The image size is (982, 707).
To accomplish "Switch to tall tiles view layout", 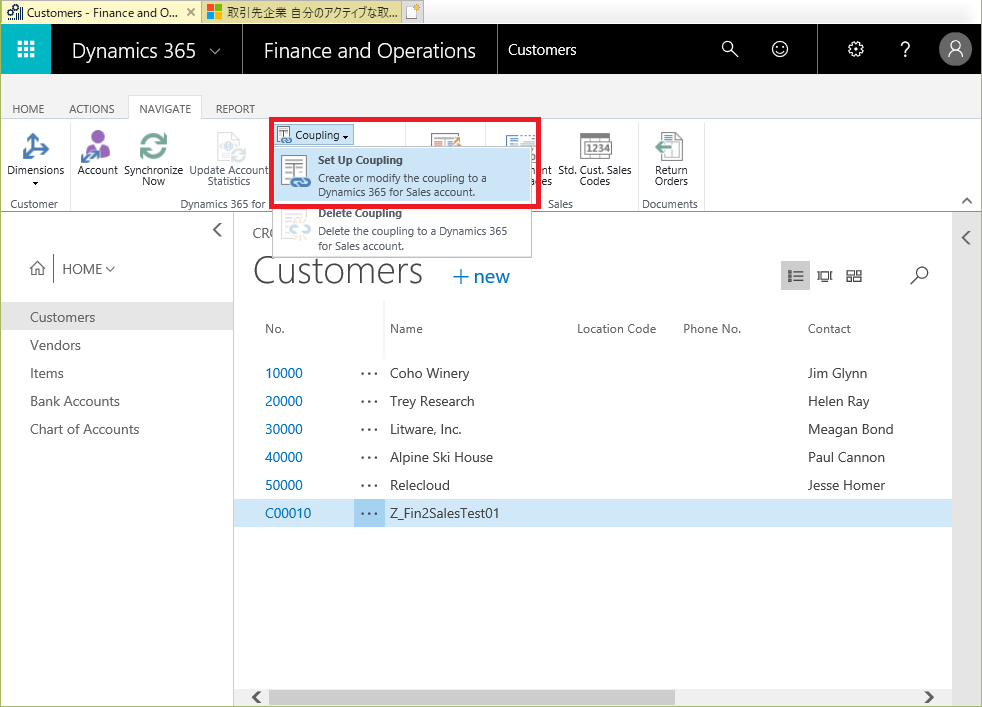I will [825, 276].
